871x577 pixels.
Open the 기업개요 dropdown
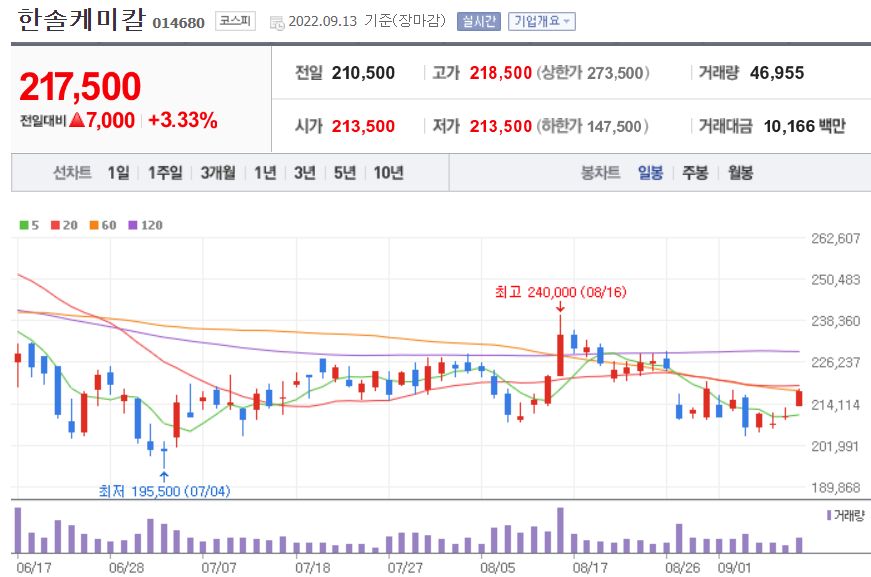click(542, 22)
